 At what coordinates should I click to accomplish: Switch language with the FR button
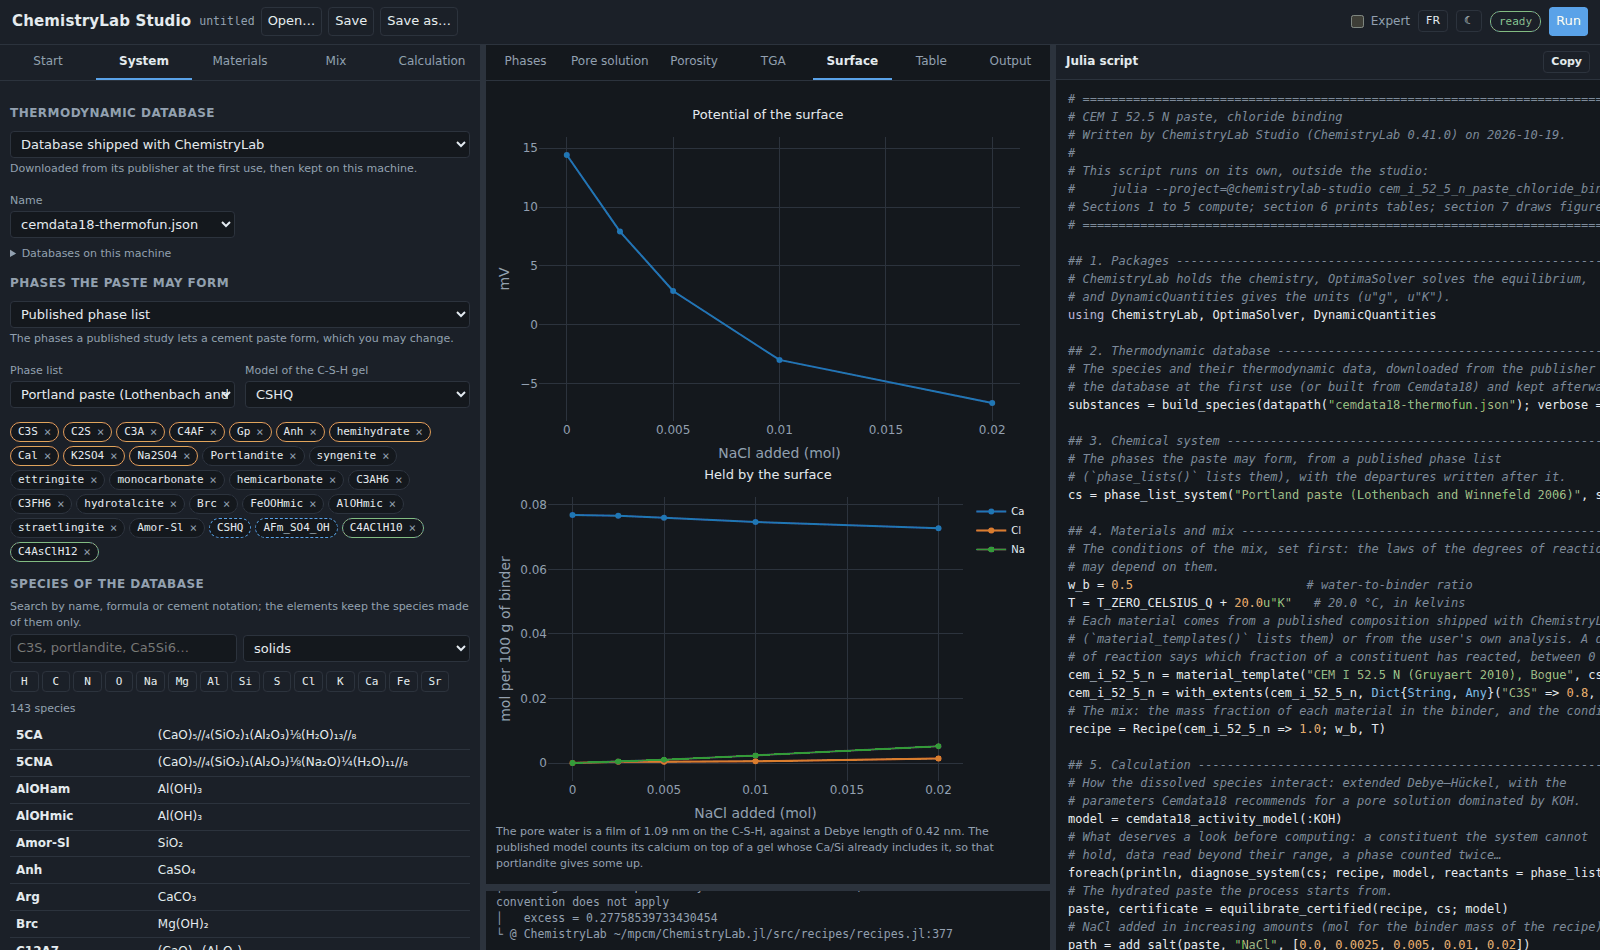click(1433, 21)
